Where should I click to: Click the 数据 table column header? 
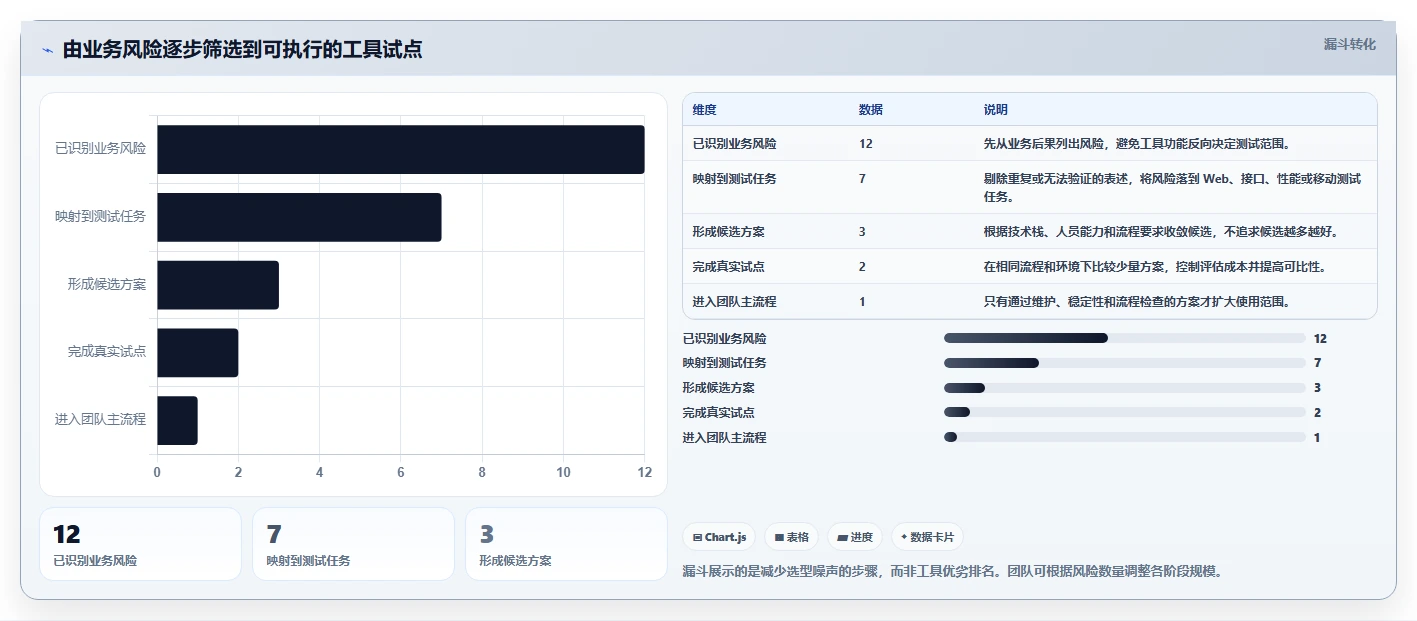coord(871,110)
